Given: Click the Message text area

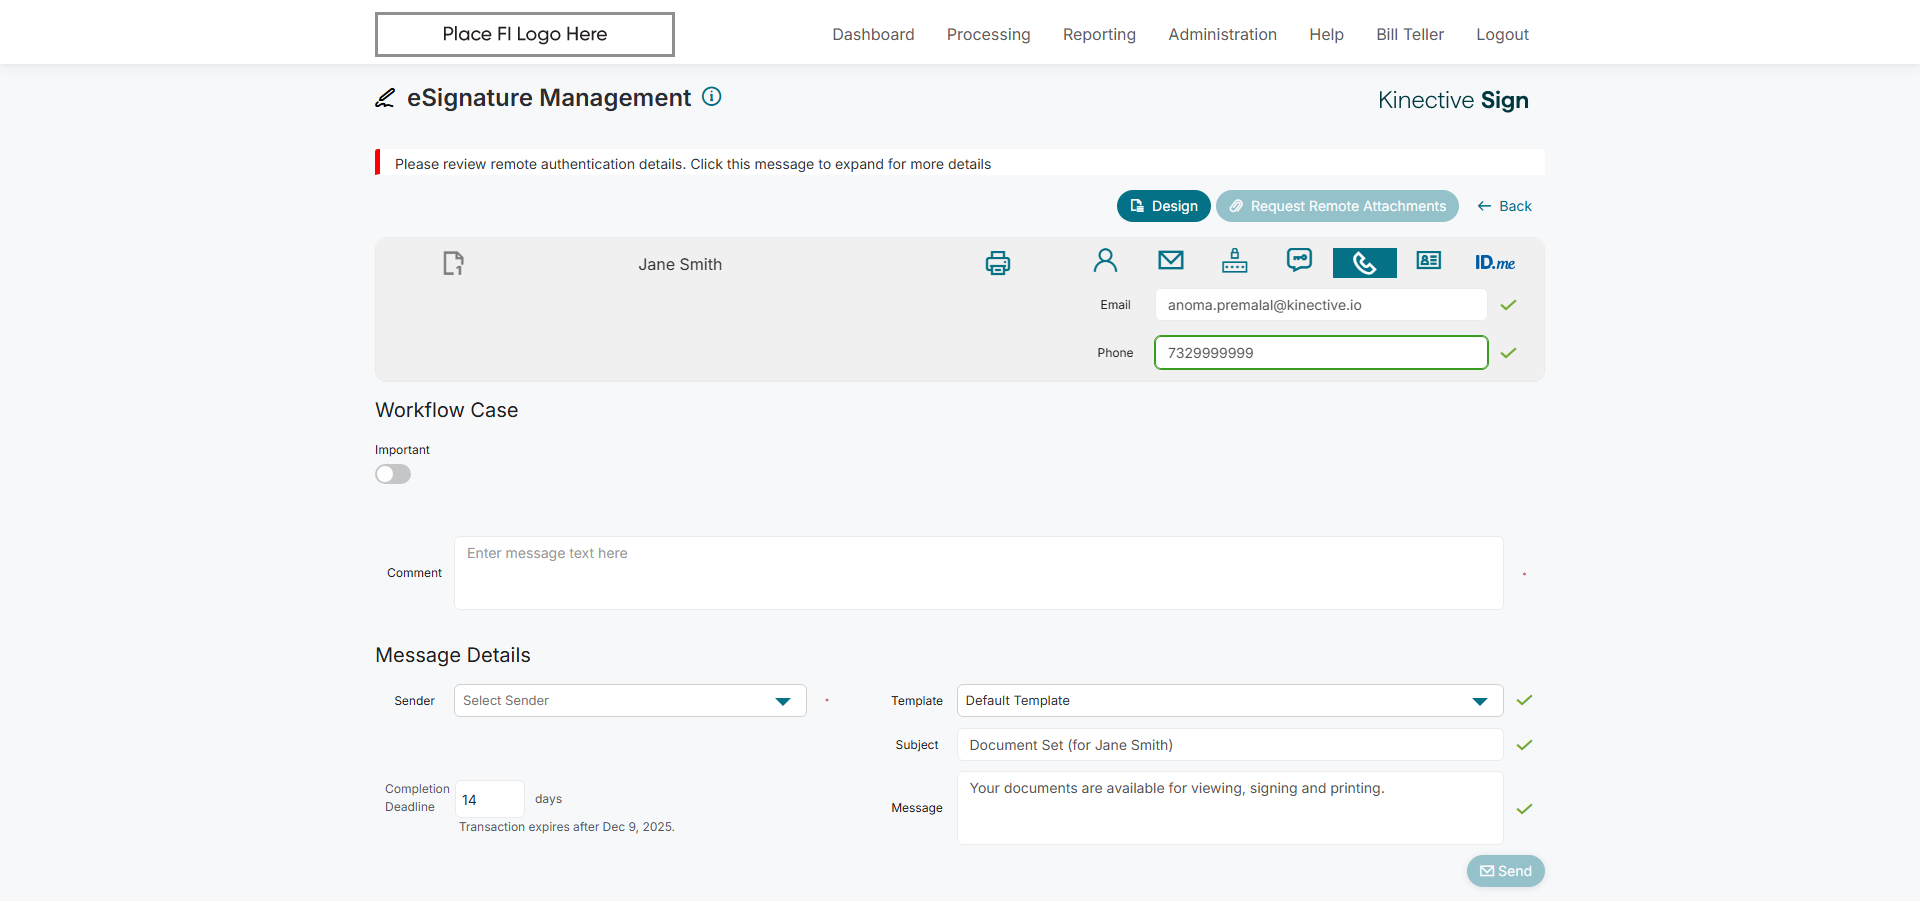Looking at the screenshot, I should (1230, 808).
